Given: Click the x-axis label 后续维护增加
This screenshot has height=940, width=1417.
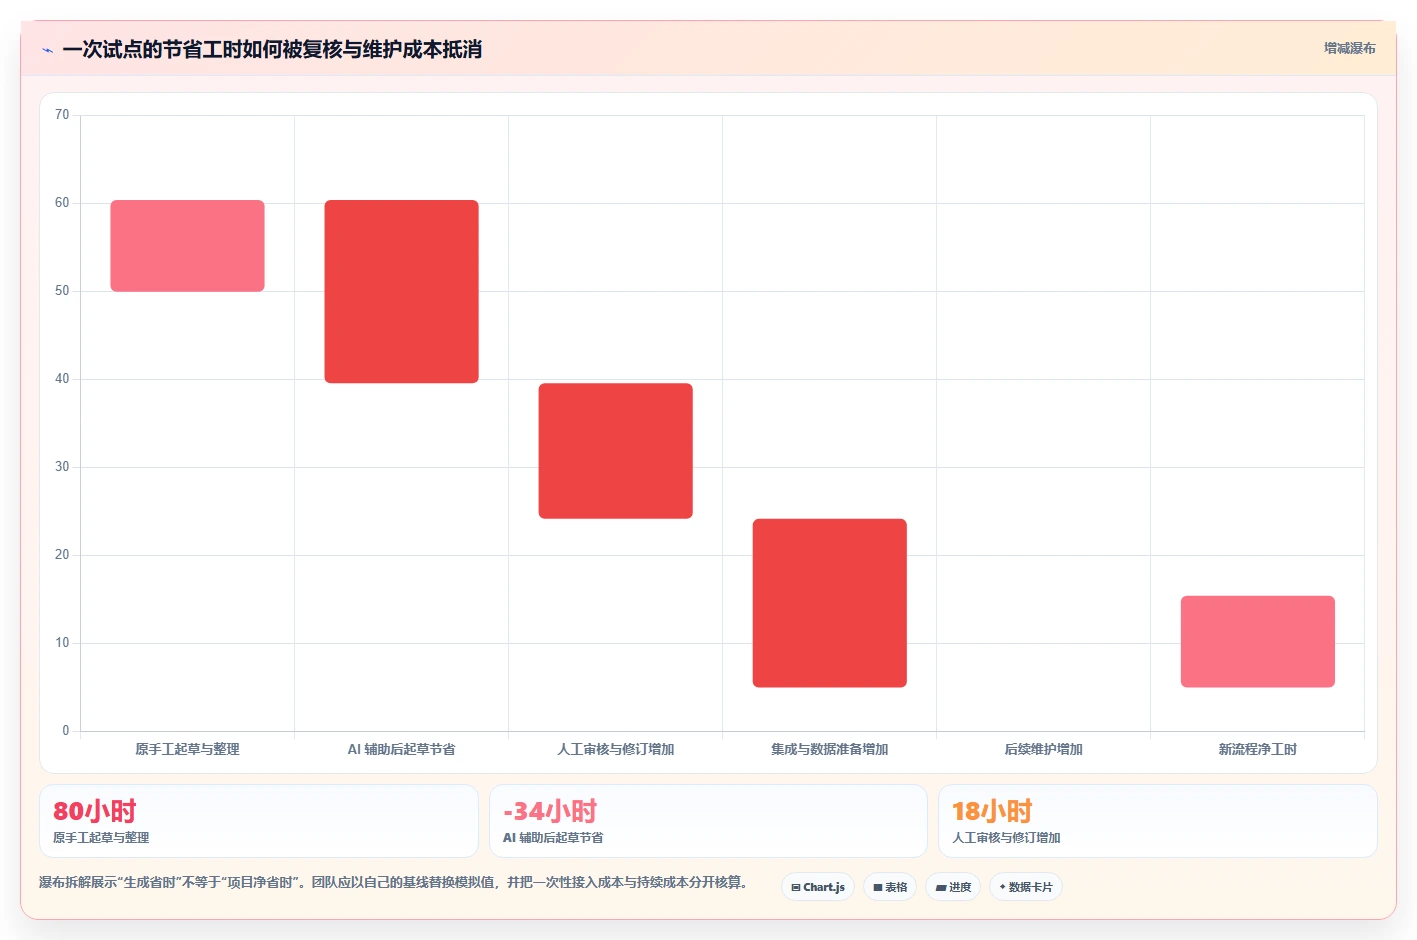Looking at the screenshot, I should pyautogui.click(x=1044, y=749).
